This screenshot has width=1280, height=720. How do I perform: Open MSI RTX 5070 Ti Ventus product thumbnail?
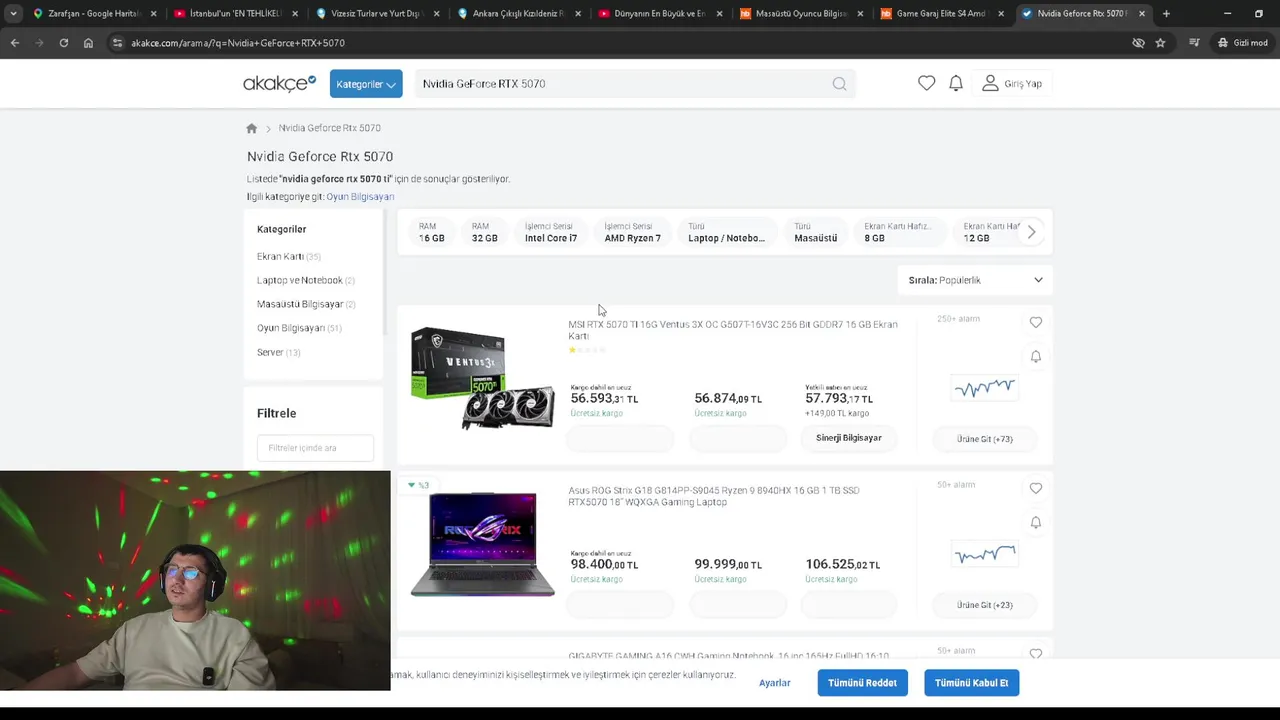(x=482, y=378)
